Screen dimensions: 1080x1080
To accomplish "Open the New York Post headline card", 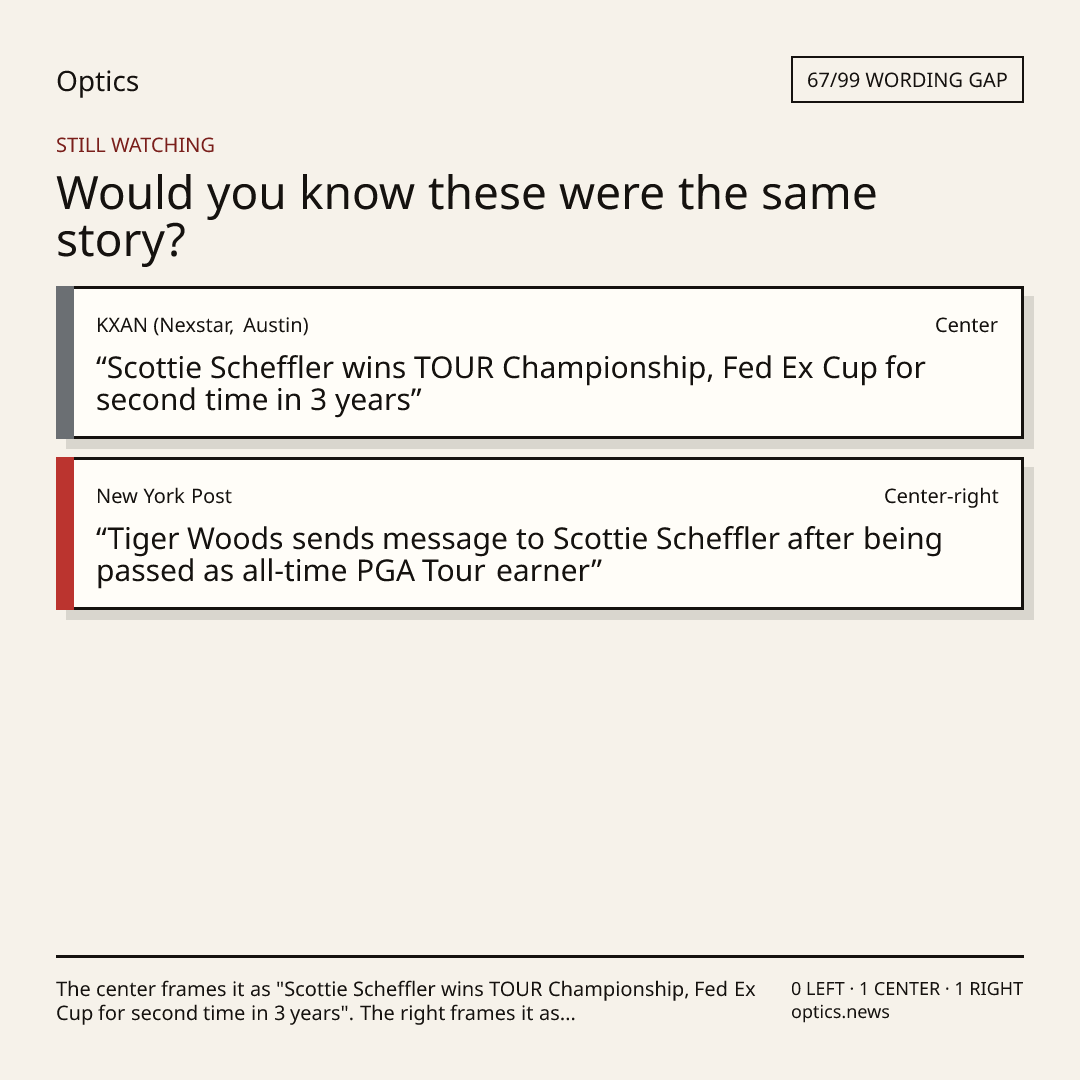I will pos(540,533).
